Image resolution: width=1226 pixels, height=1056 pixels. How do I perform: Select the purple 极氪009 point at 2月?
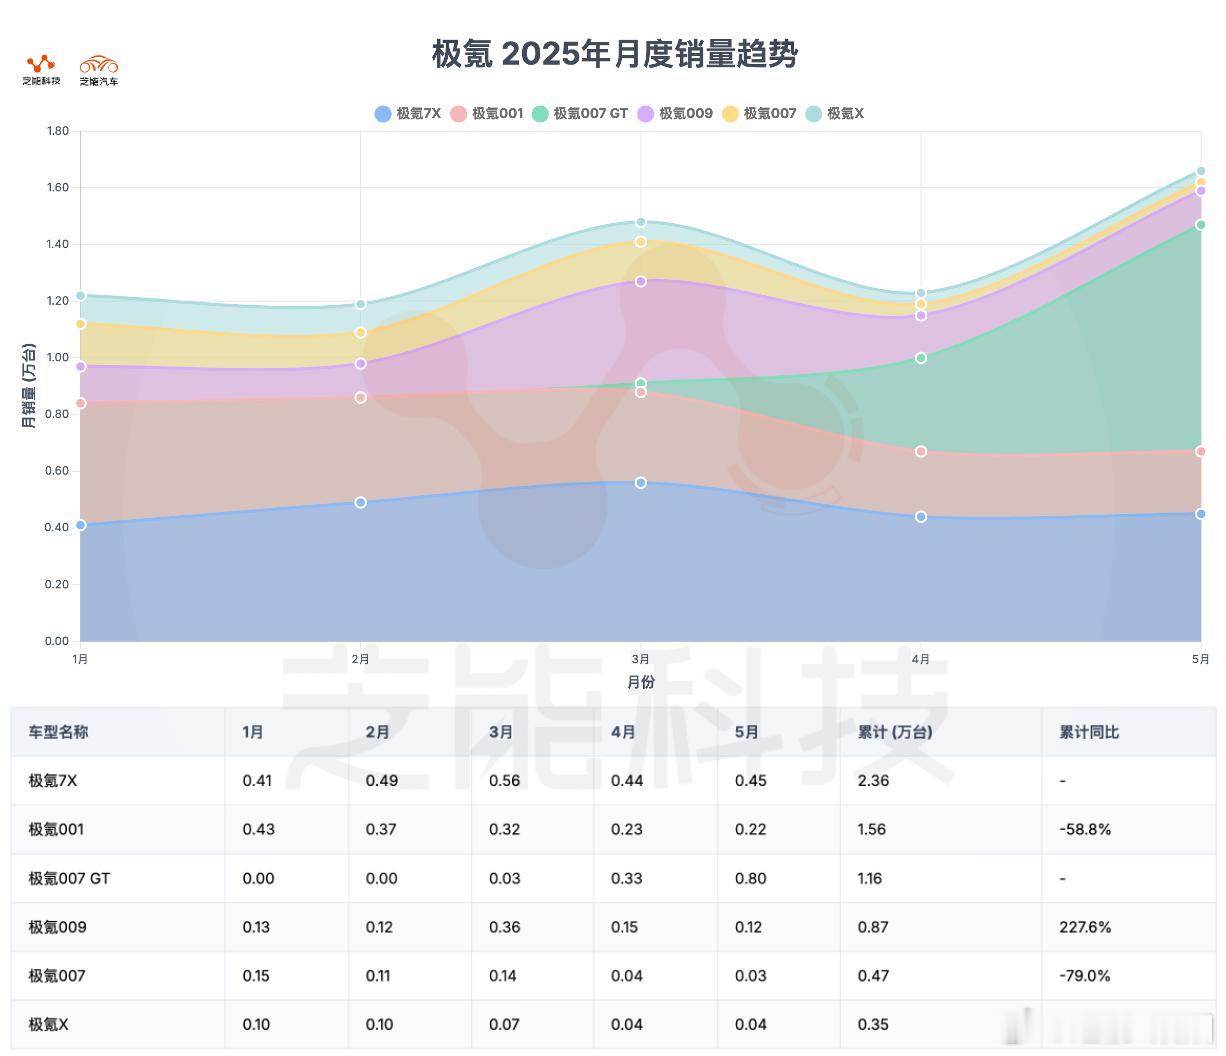[x=361, y=363]
